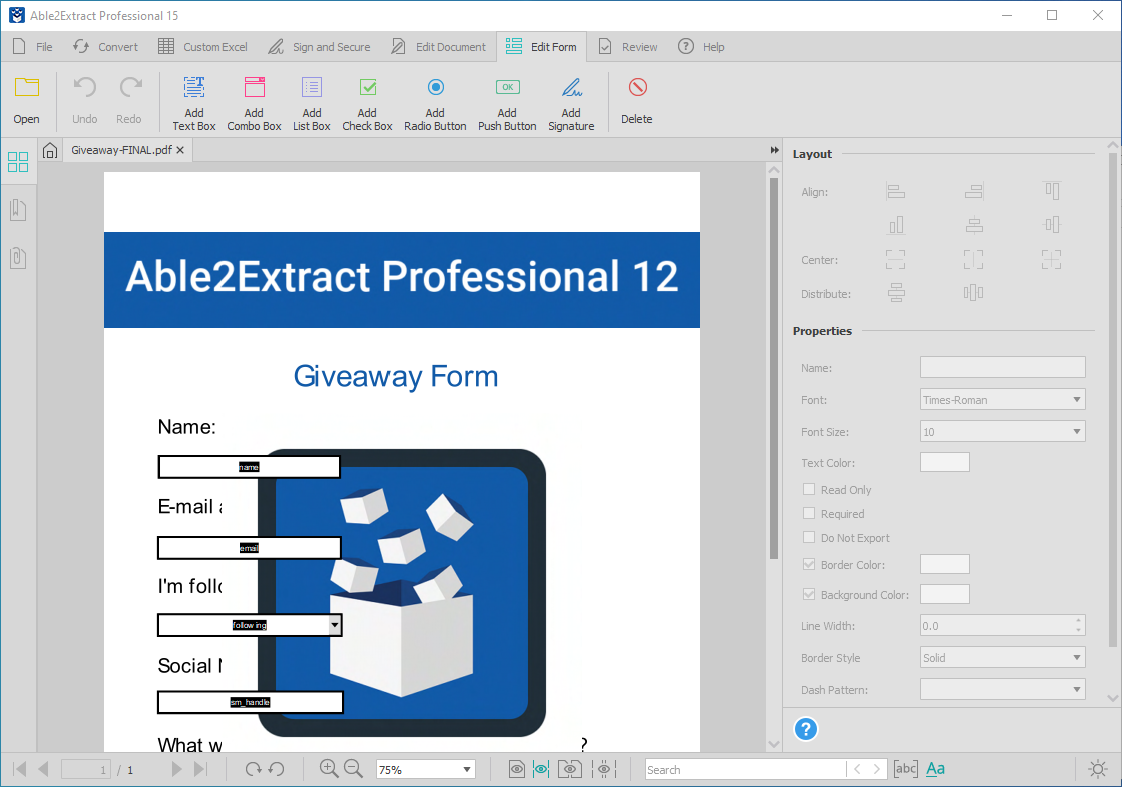Click the blue help question mark icon
The height and width of the screenshot is (787, 1122).
(806, 729)
